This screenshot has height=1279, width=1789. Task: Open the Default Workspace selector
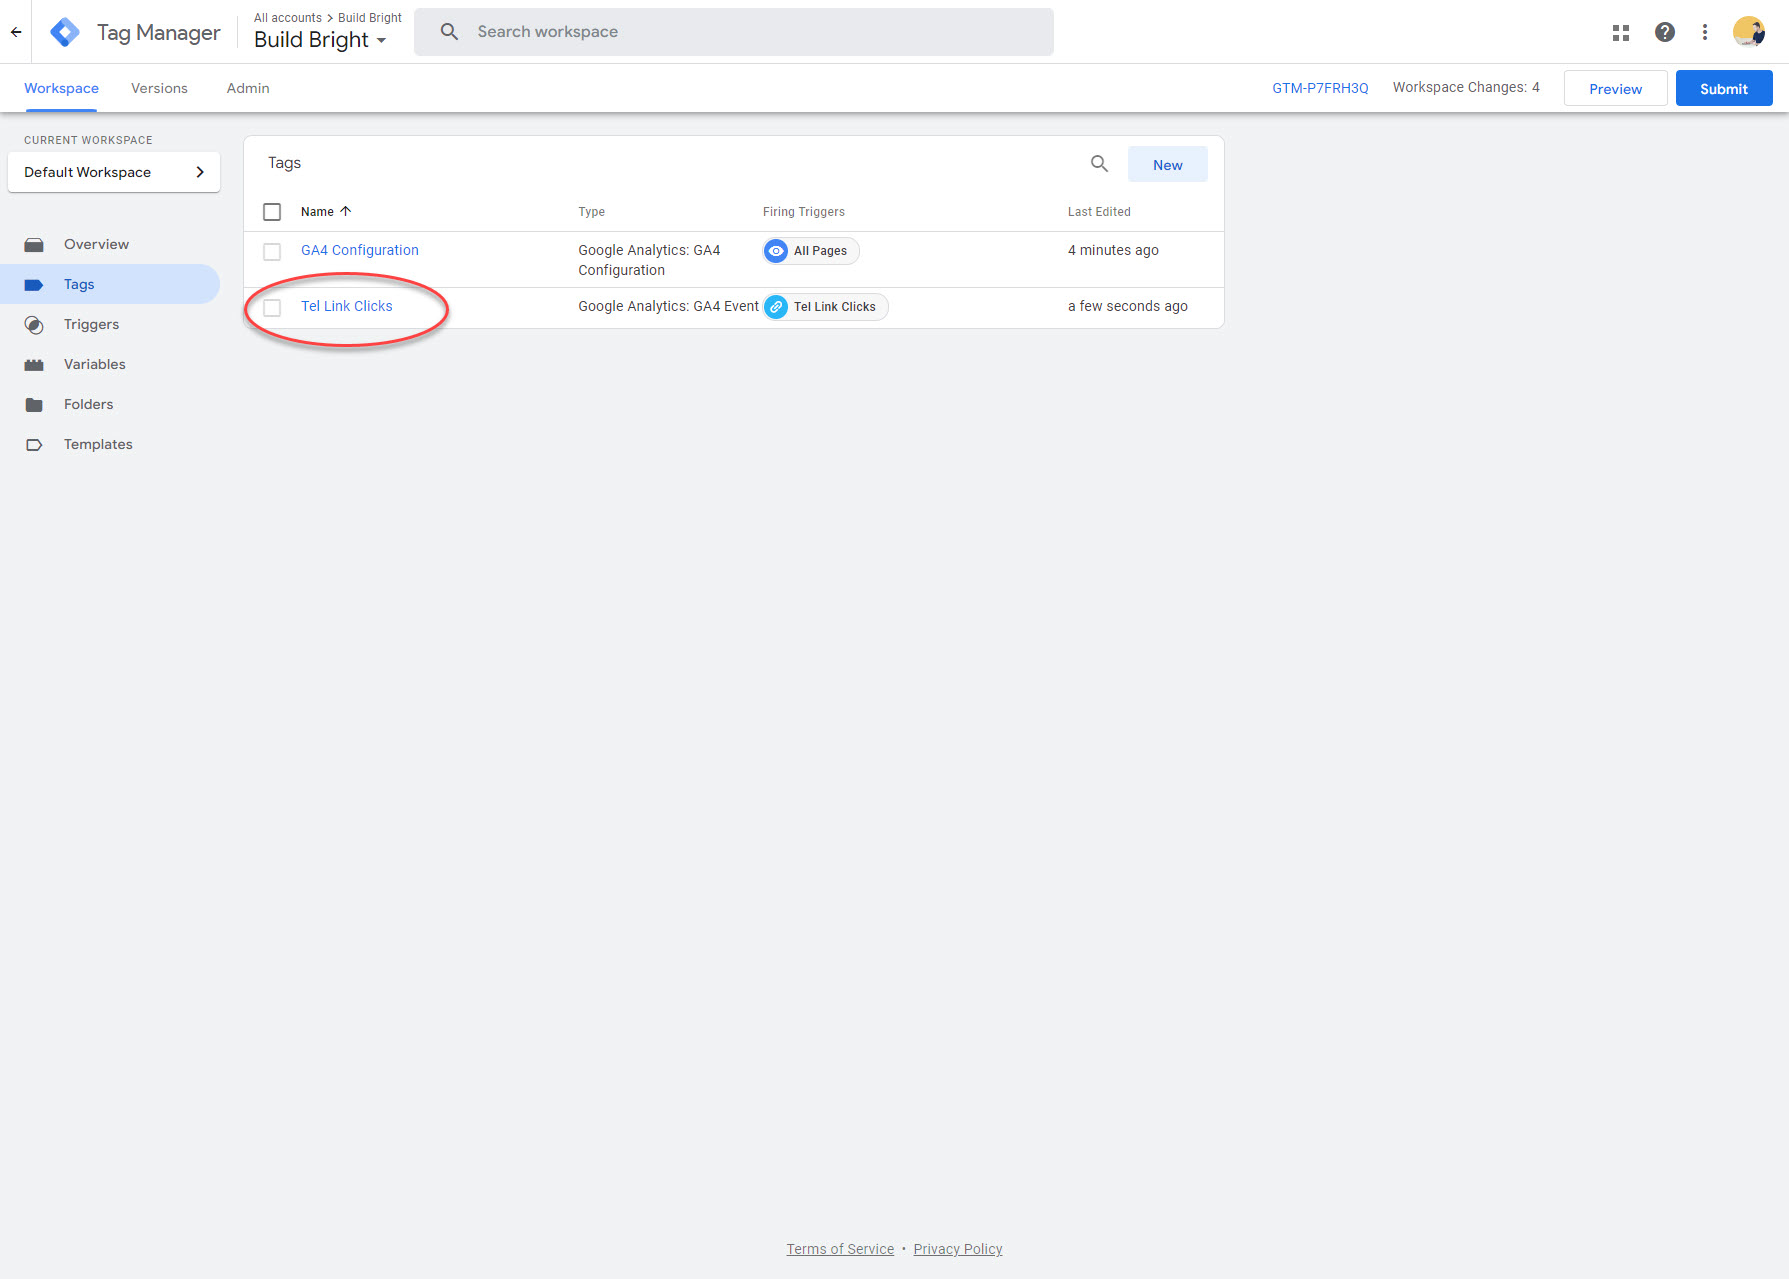click(x=114, y=172)
